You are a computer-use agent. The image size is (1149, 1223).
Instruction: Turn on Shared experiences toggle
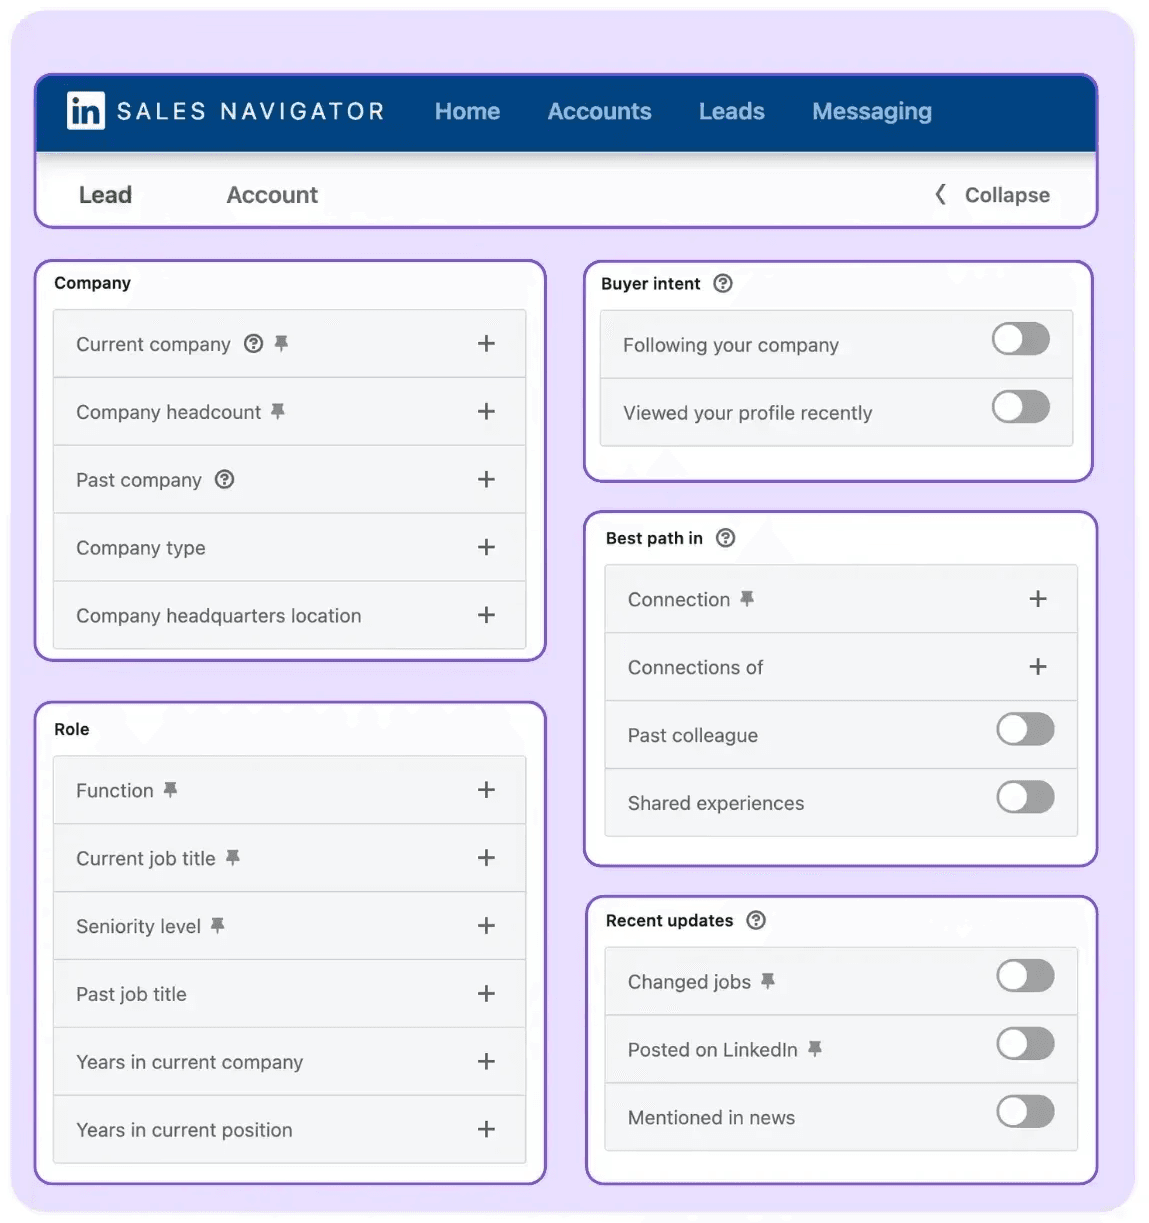click(1025, 797)
